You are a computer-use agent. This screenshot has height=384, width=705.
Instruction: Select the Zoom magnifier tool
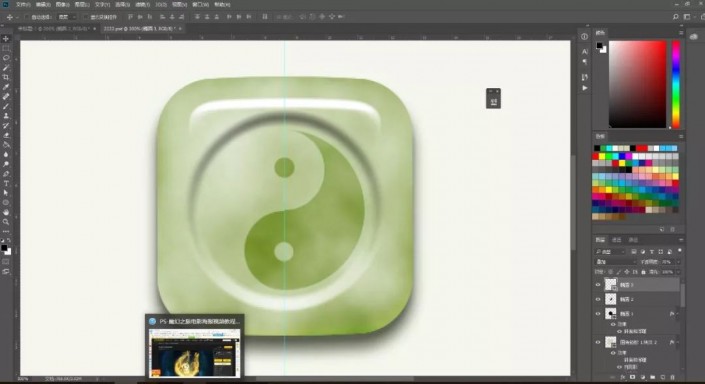pyautogui.click(x=6, y=222)
